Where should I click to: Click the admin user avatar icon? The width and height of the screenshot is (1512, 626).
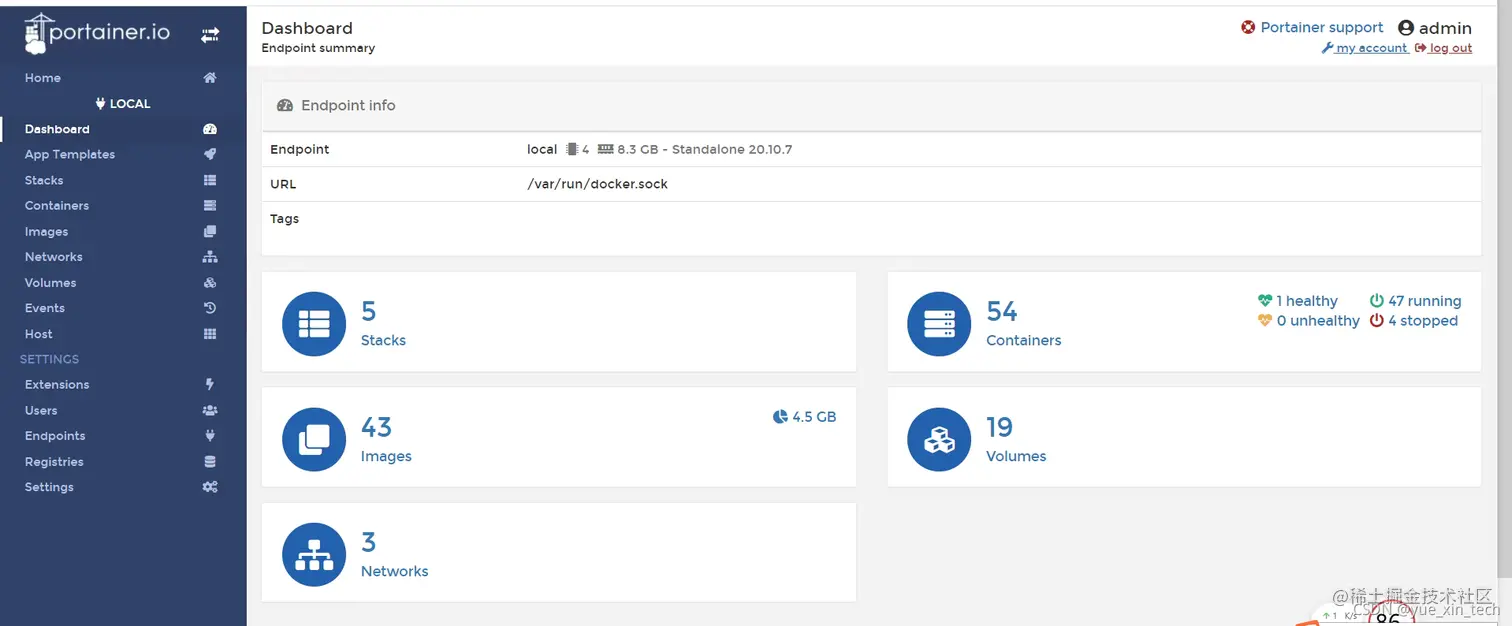(1406, 28)
